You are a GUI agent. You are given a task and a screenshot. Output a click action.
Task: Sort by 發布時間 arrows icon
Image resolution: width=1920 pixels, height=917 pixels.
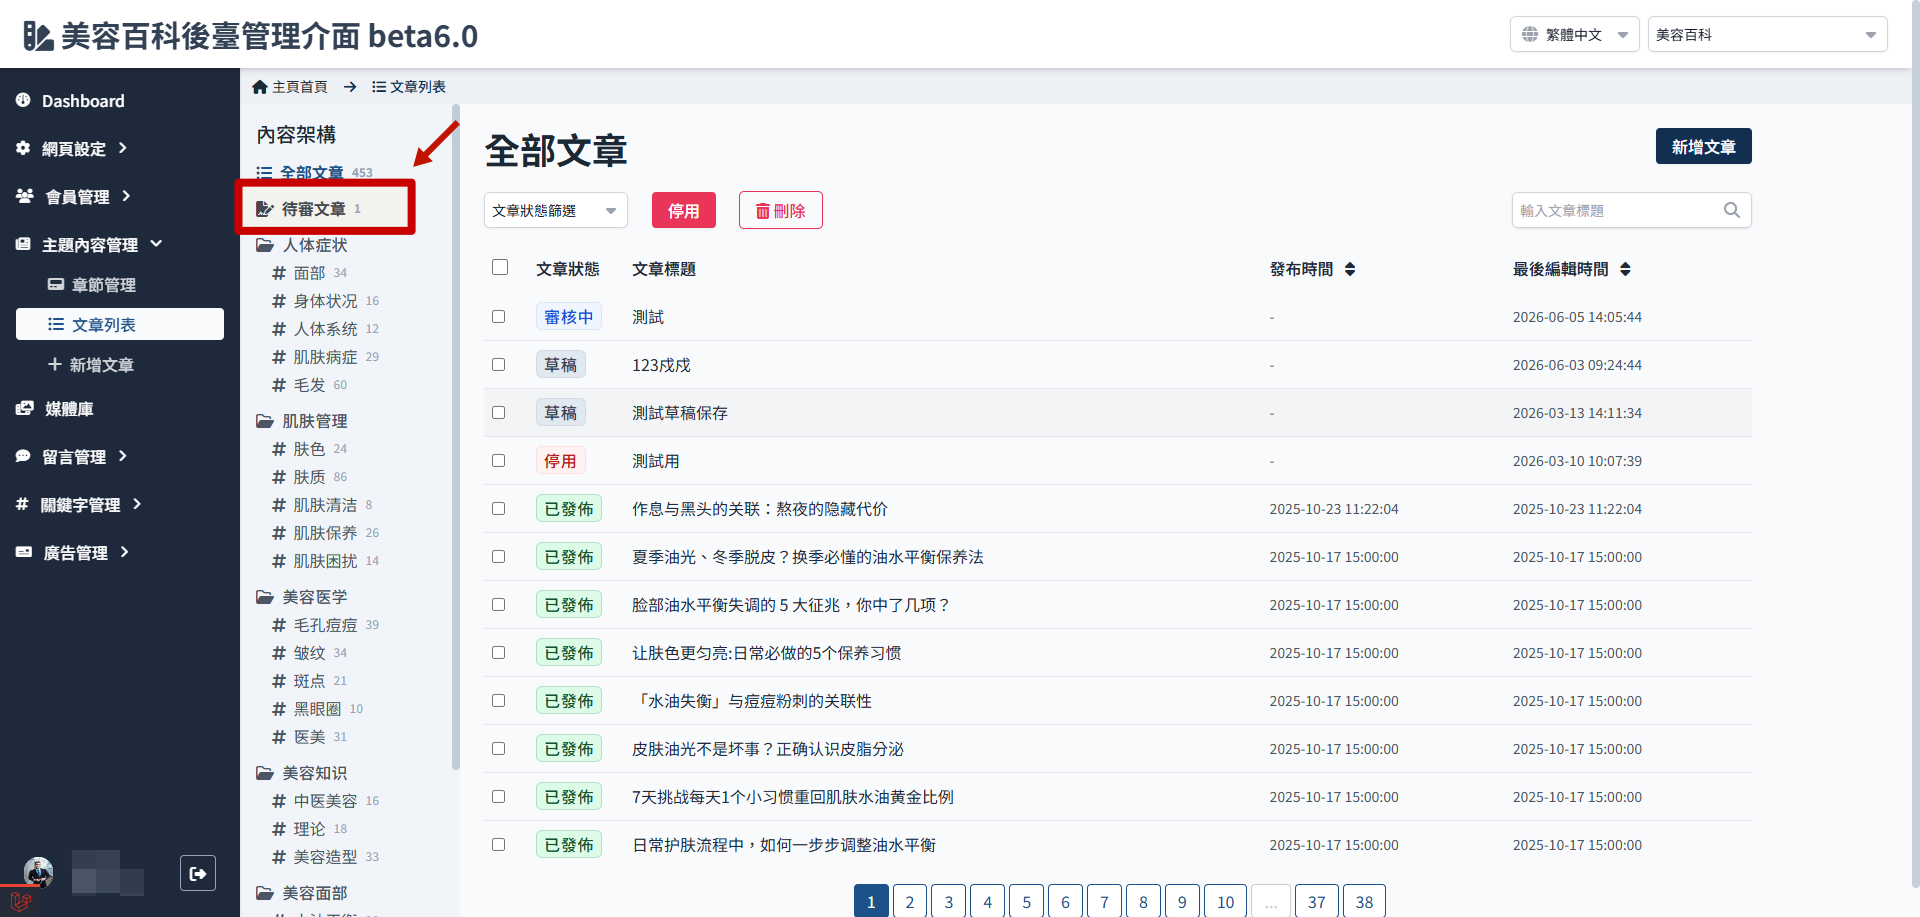[x=1350, y=269]
